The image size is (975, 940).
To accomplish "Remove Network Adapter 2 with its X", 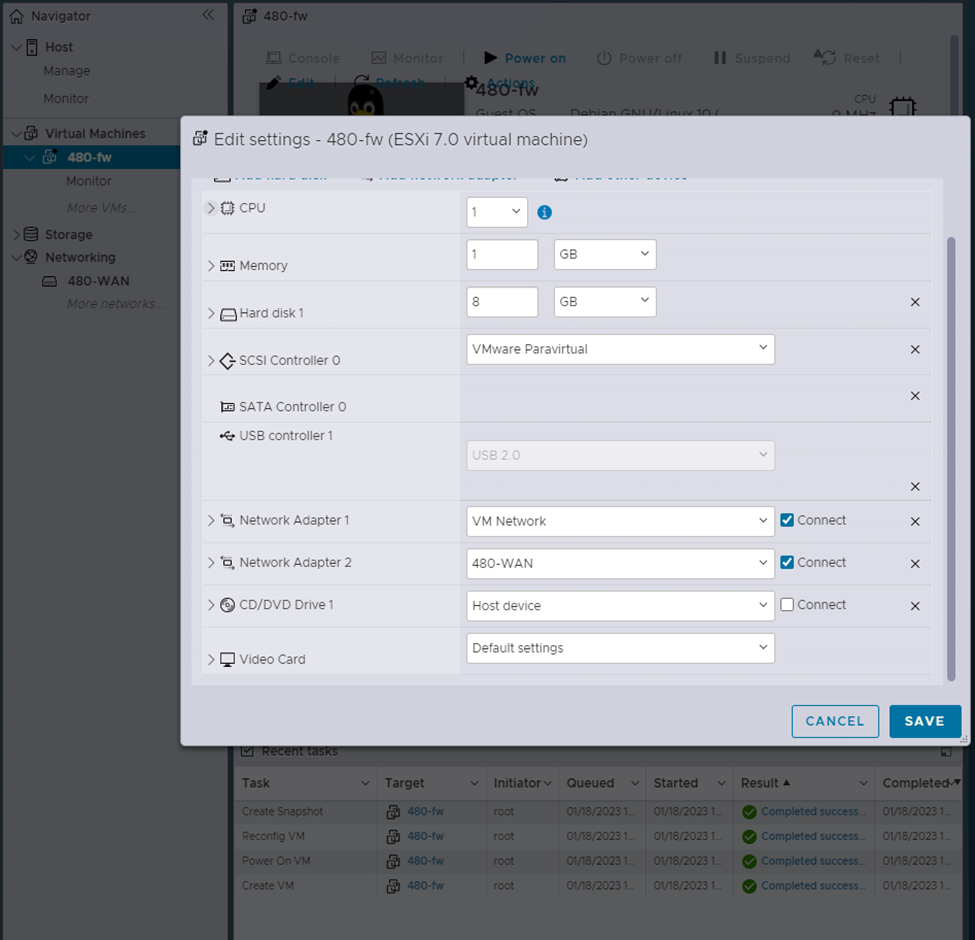I will [x=915, y=564].
